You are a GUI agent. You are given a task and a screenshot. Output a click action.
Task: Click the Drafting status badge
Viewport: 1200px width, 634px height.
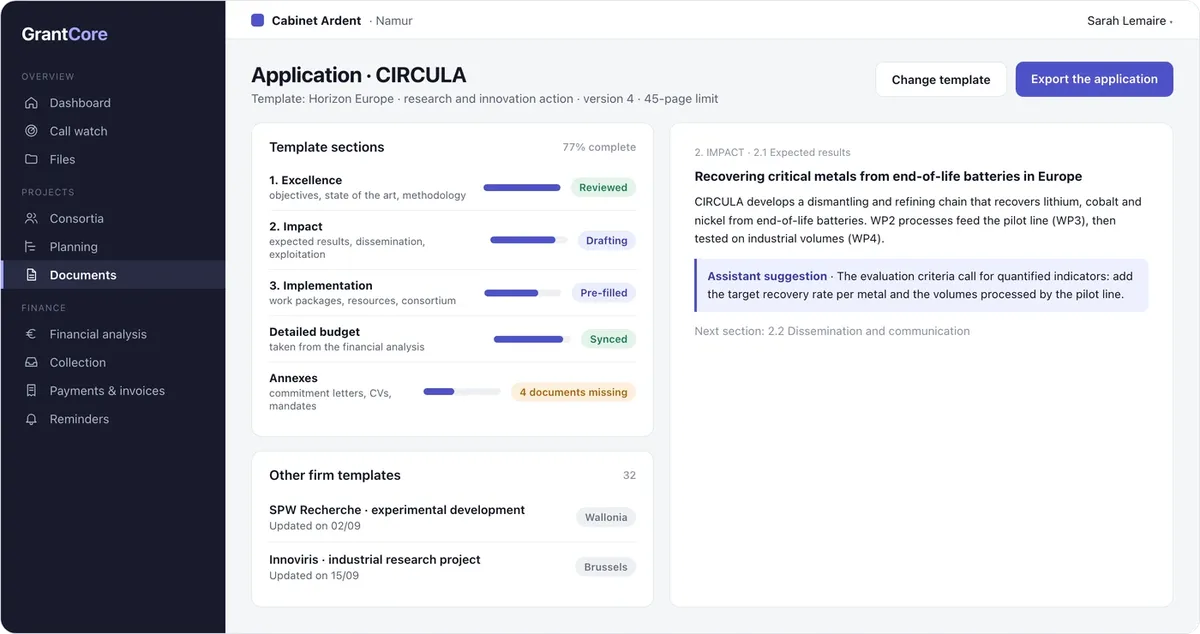tap(607, 240)
